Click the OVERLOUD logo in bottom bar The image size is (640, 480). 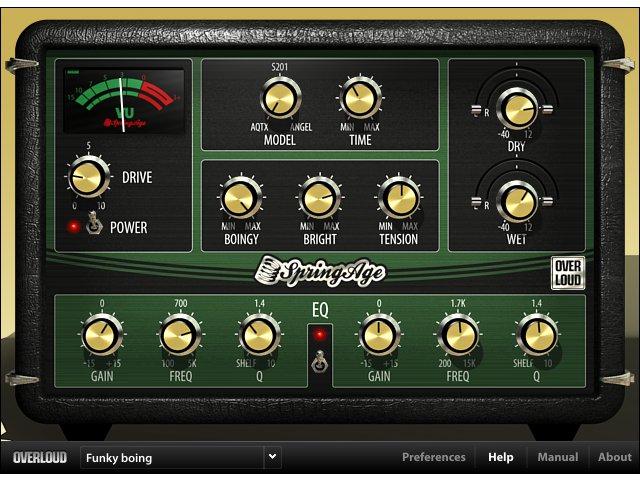40,458
